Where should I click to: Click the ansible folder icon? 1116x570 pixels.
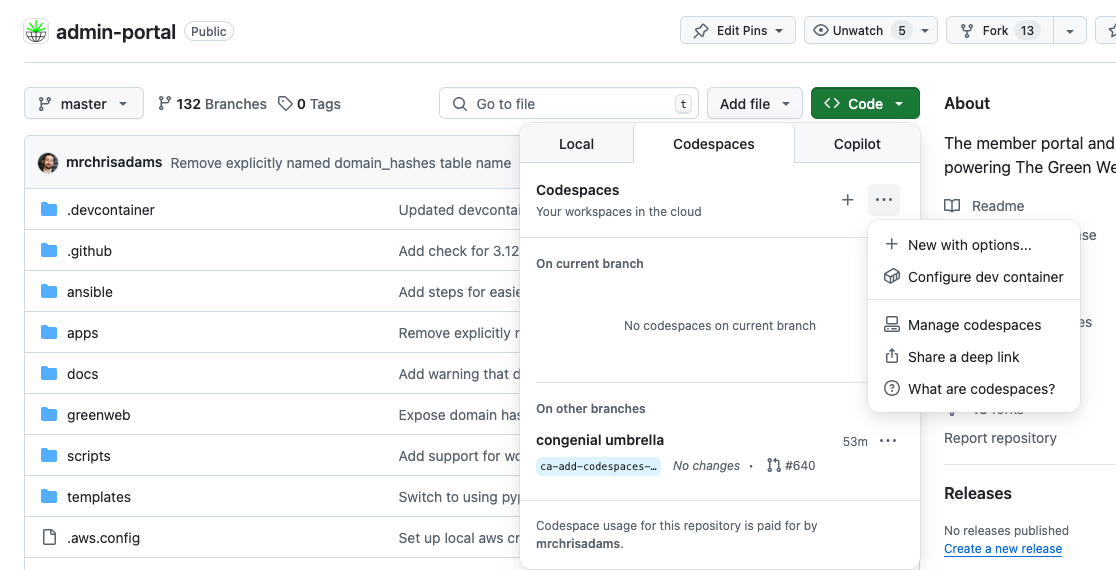48,291
